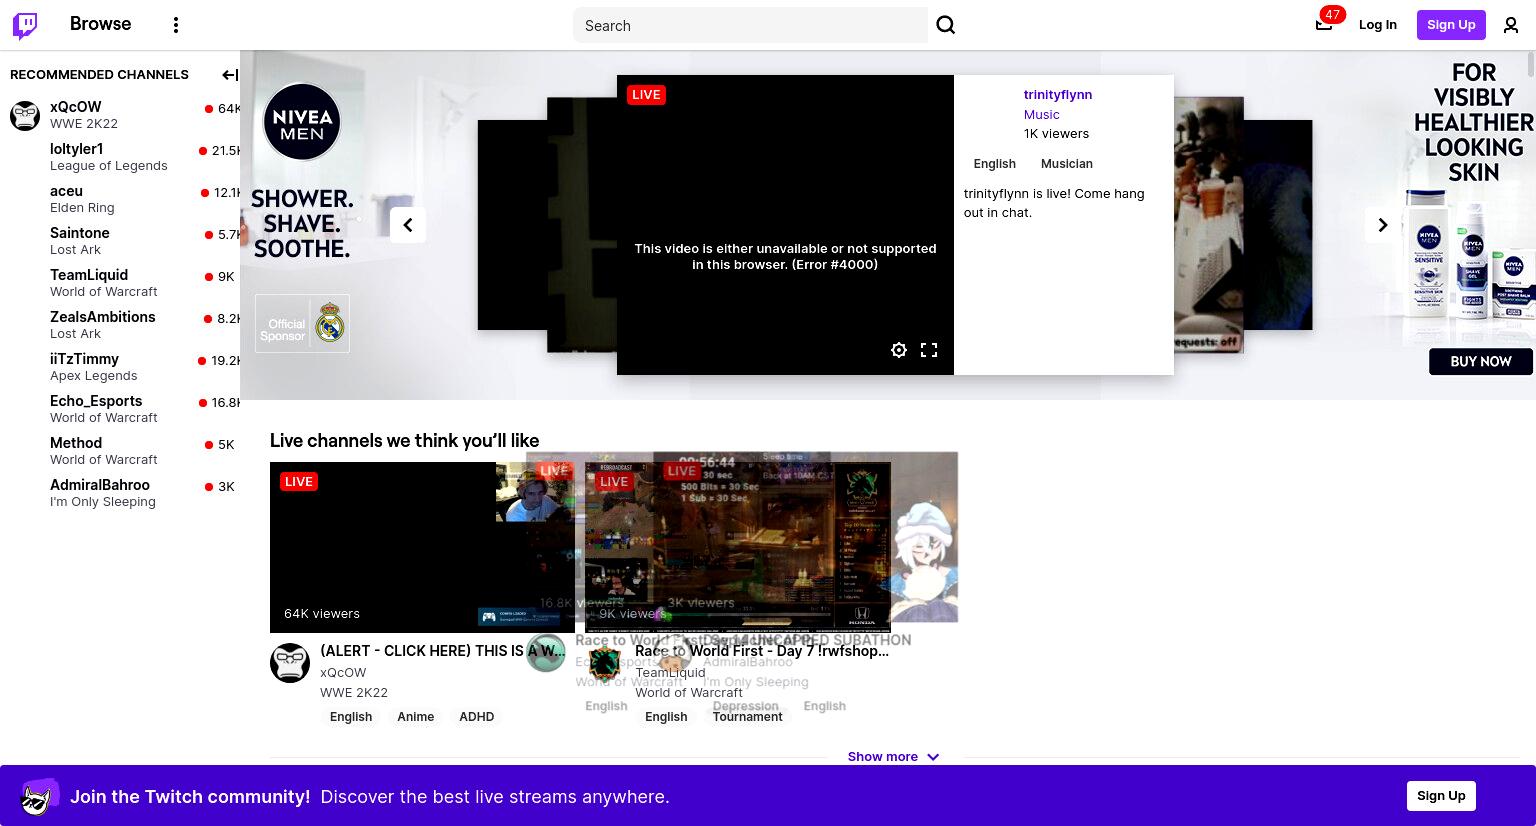Open TeamLiquid in recommended channels
The height and width of the screenshot is (826, 1536).
coord(120,283)
